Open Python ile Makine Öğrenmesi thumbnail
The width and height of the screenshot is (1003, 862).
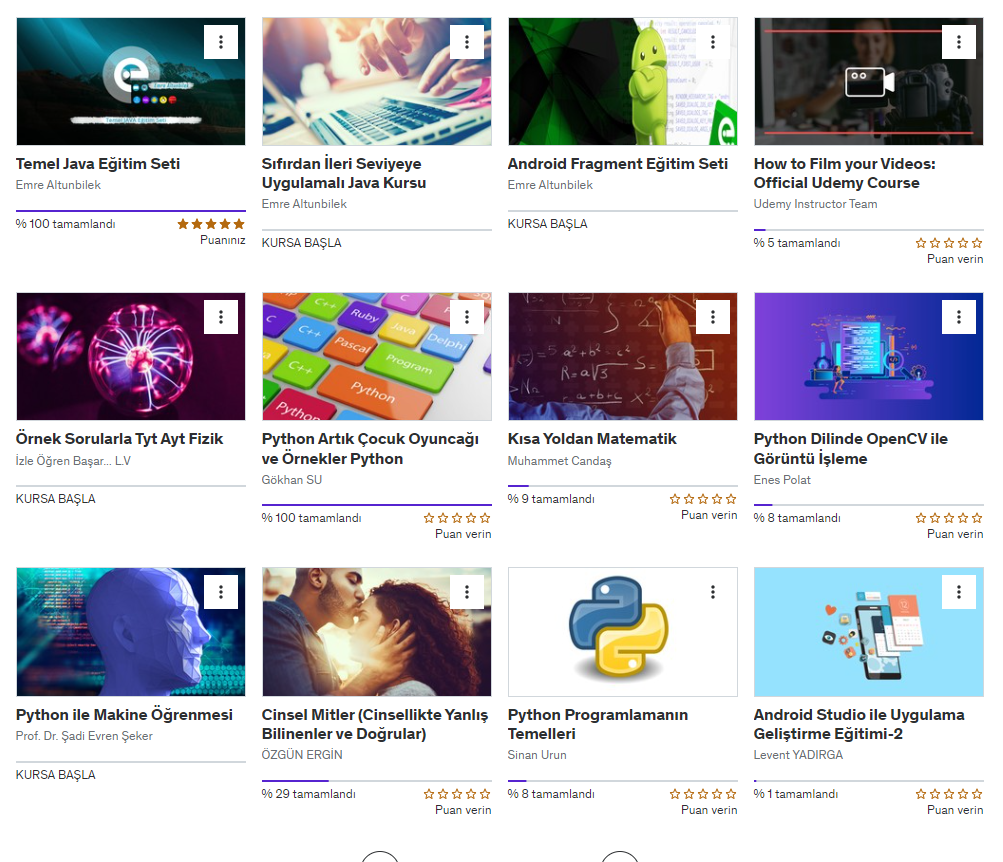[130, 632]
